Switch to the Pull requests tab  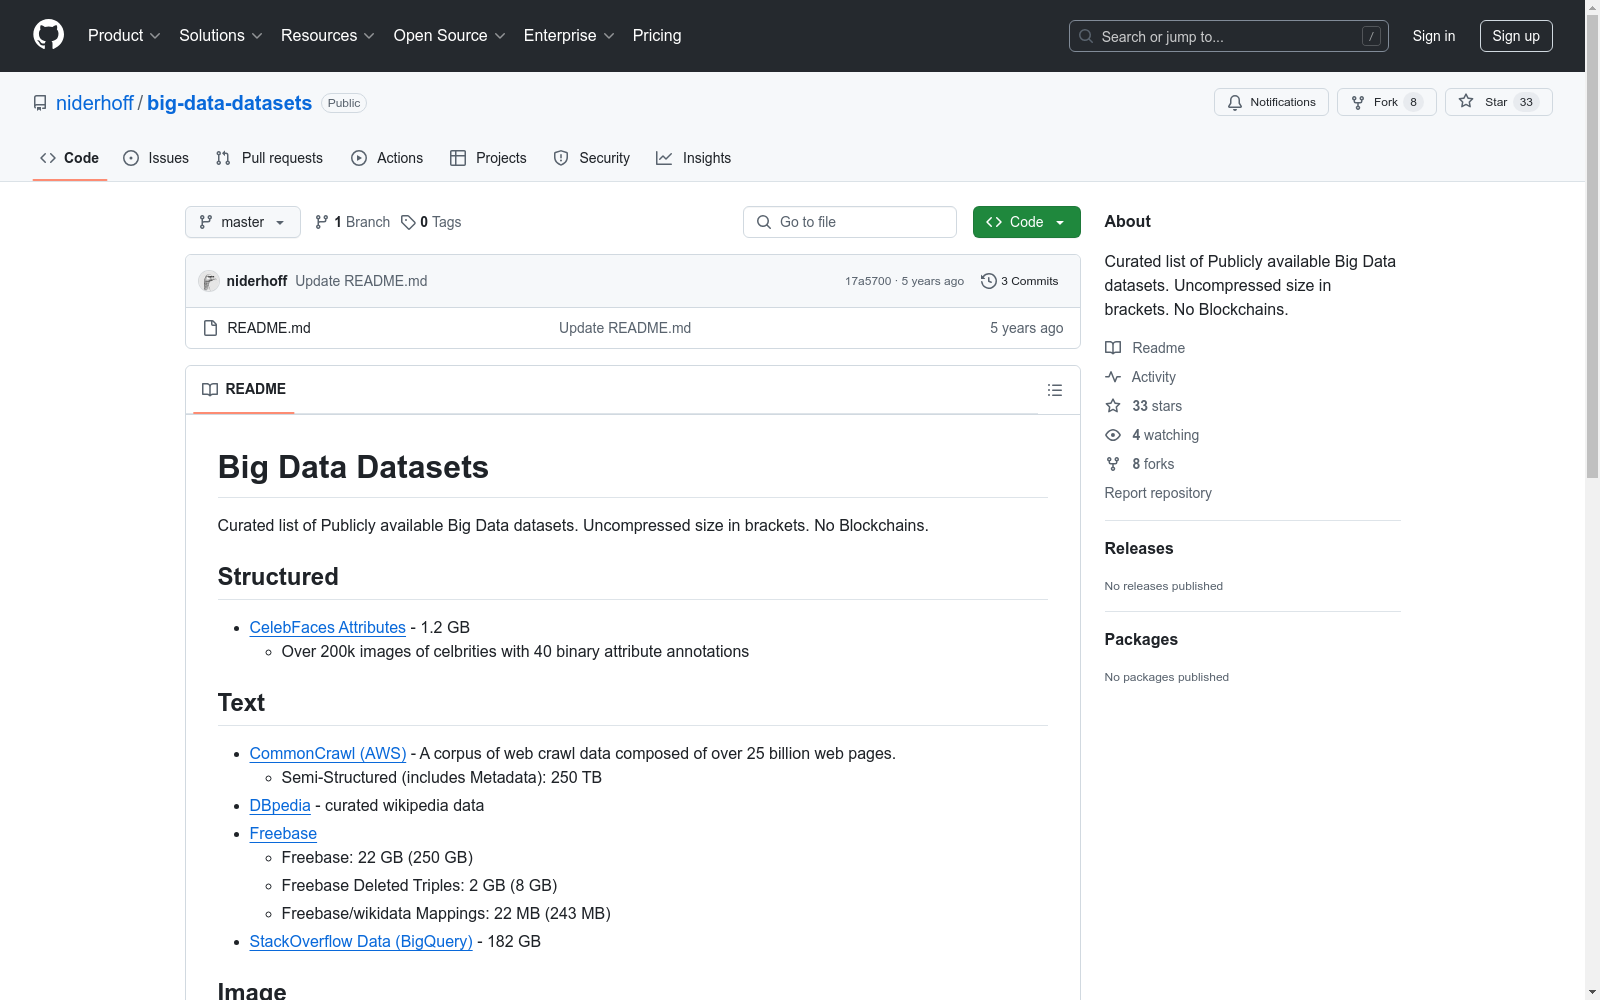point(269,158)
